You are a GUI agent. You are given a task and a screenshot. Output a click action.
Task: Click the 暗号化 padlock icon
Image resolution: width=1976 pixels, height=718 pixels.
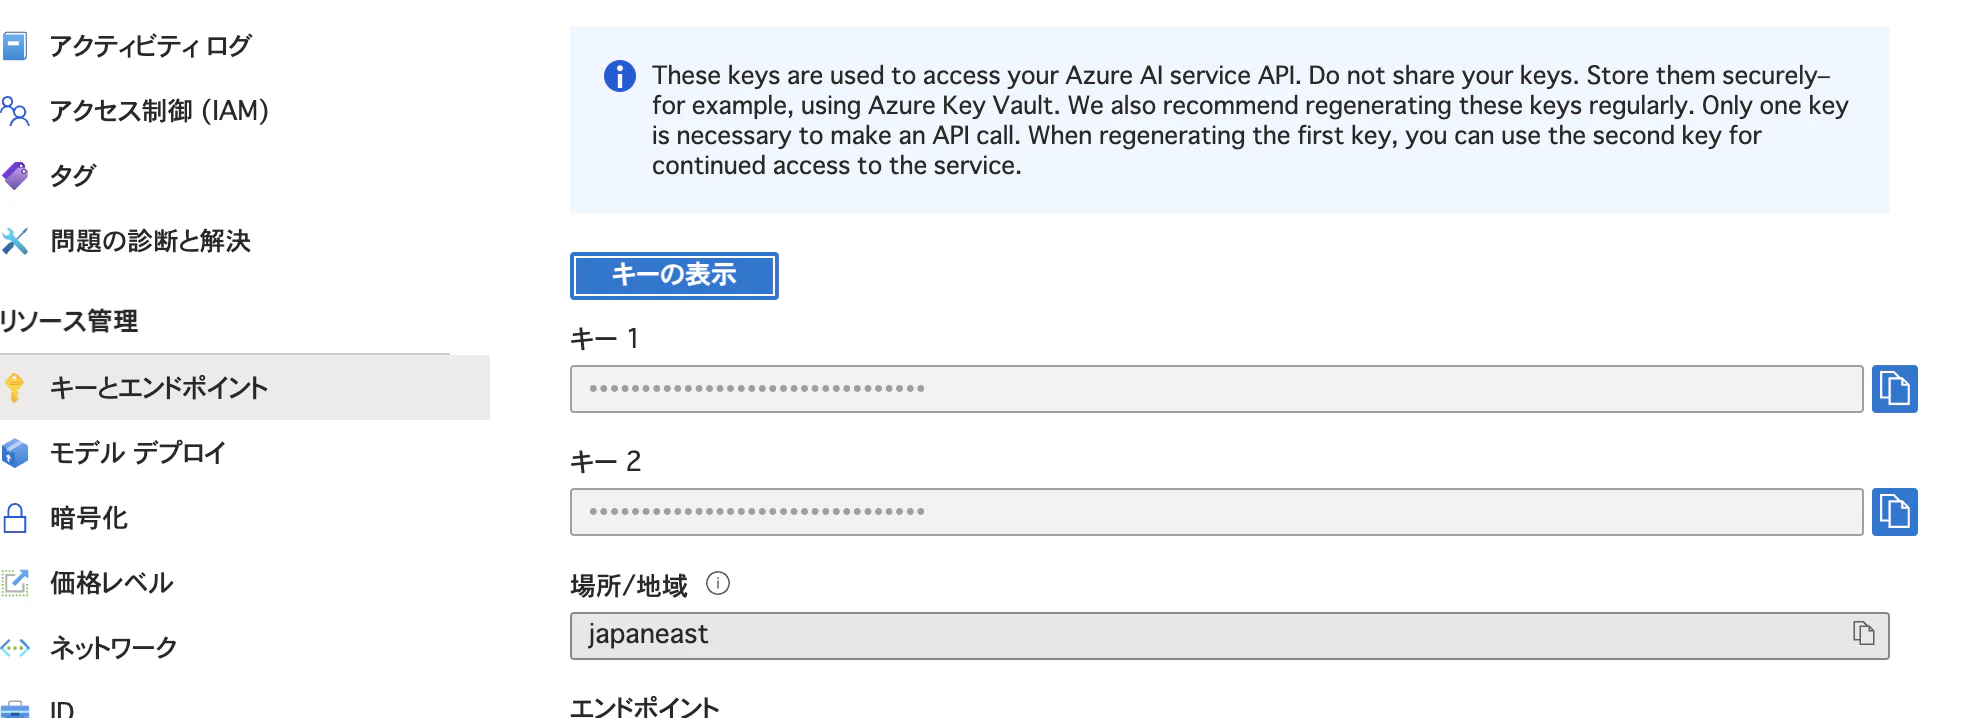pos(16,517)
